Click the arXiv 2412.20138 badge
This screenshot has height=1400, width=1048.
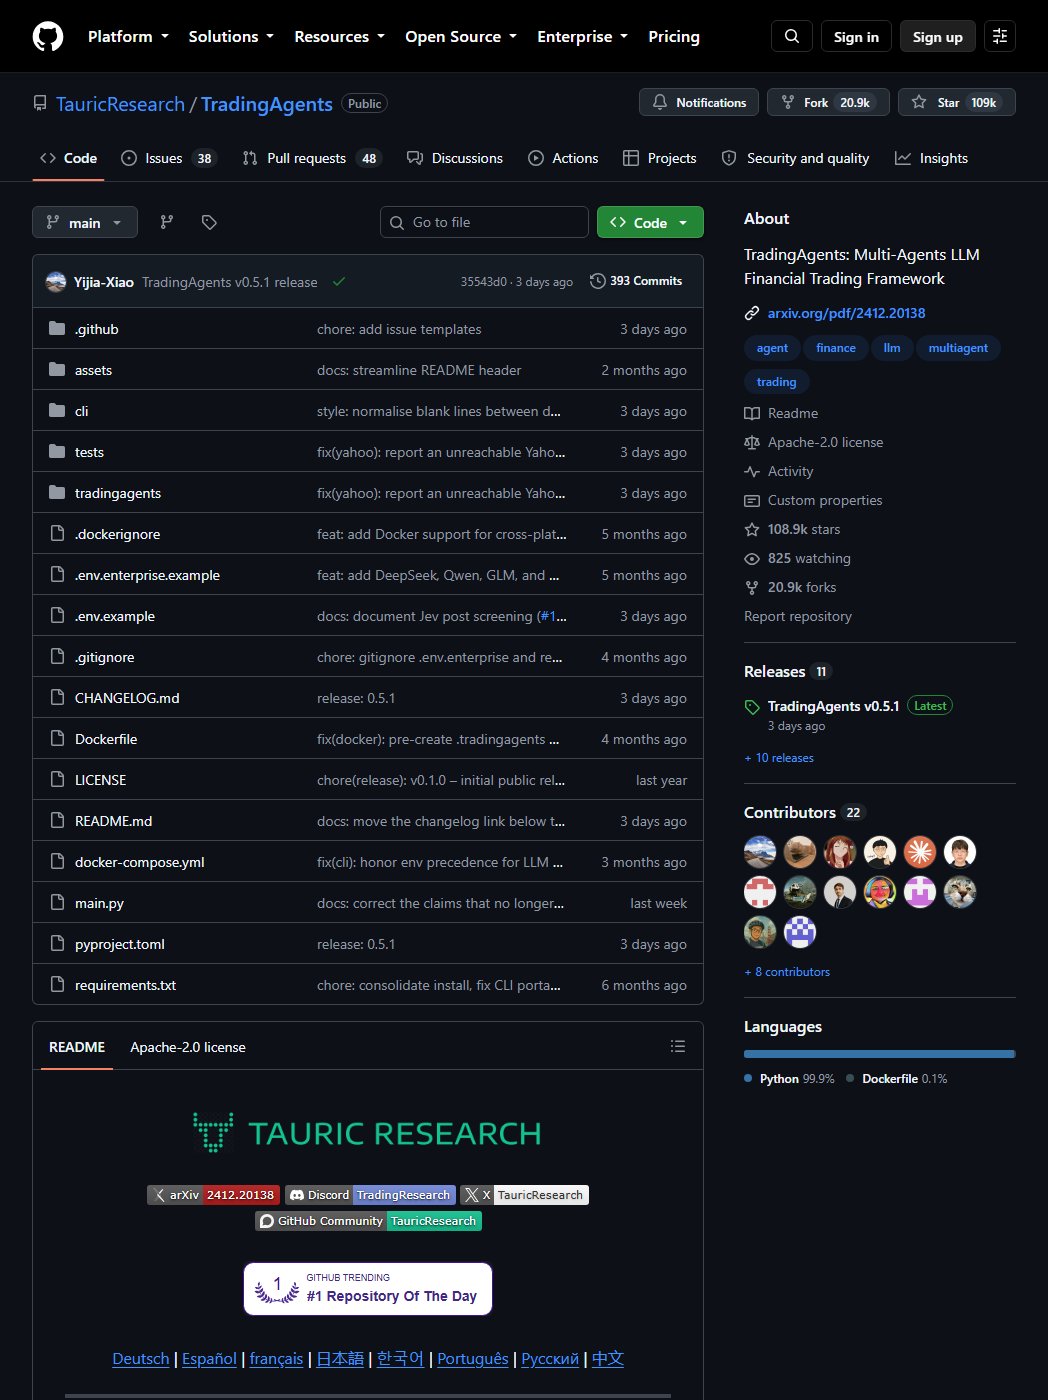click(x=213, y=1195)
